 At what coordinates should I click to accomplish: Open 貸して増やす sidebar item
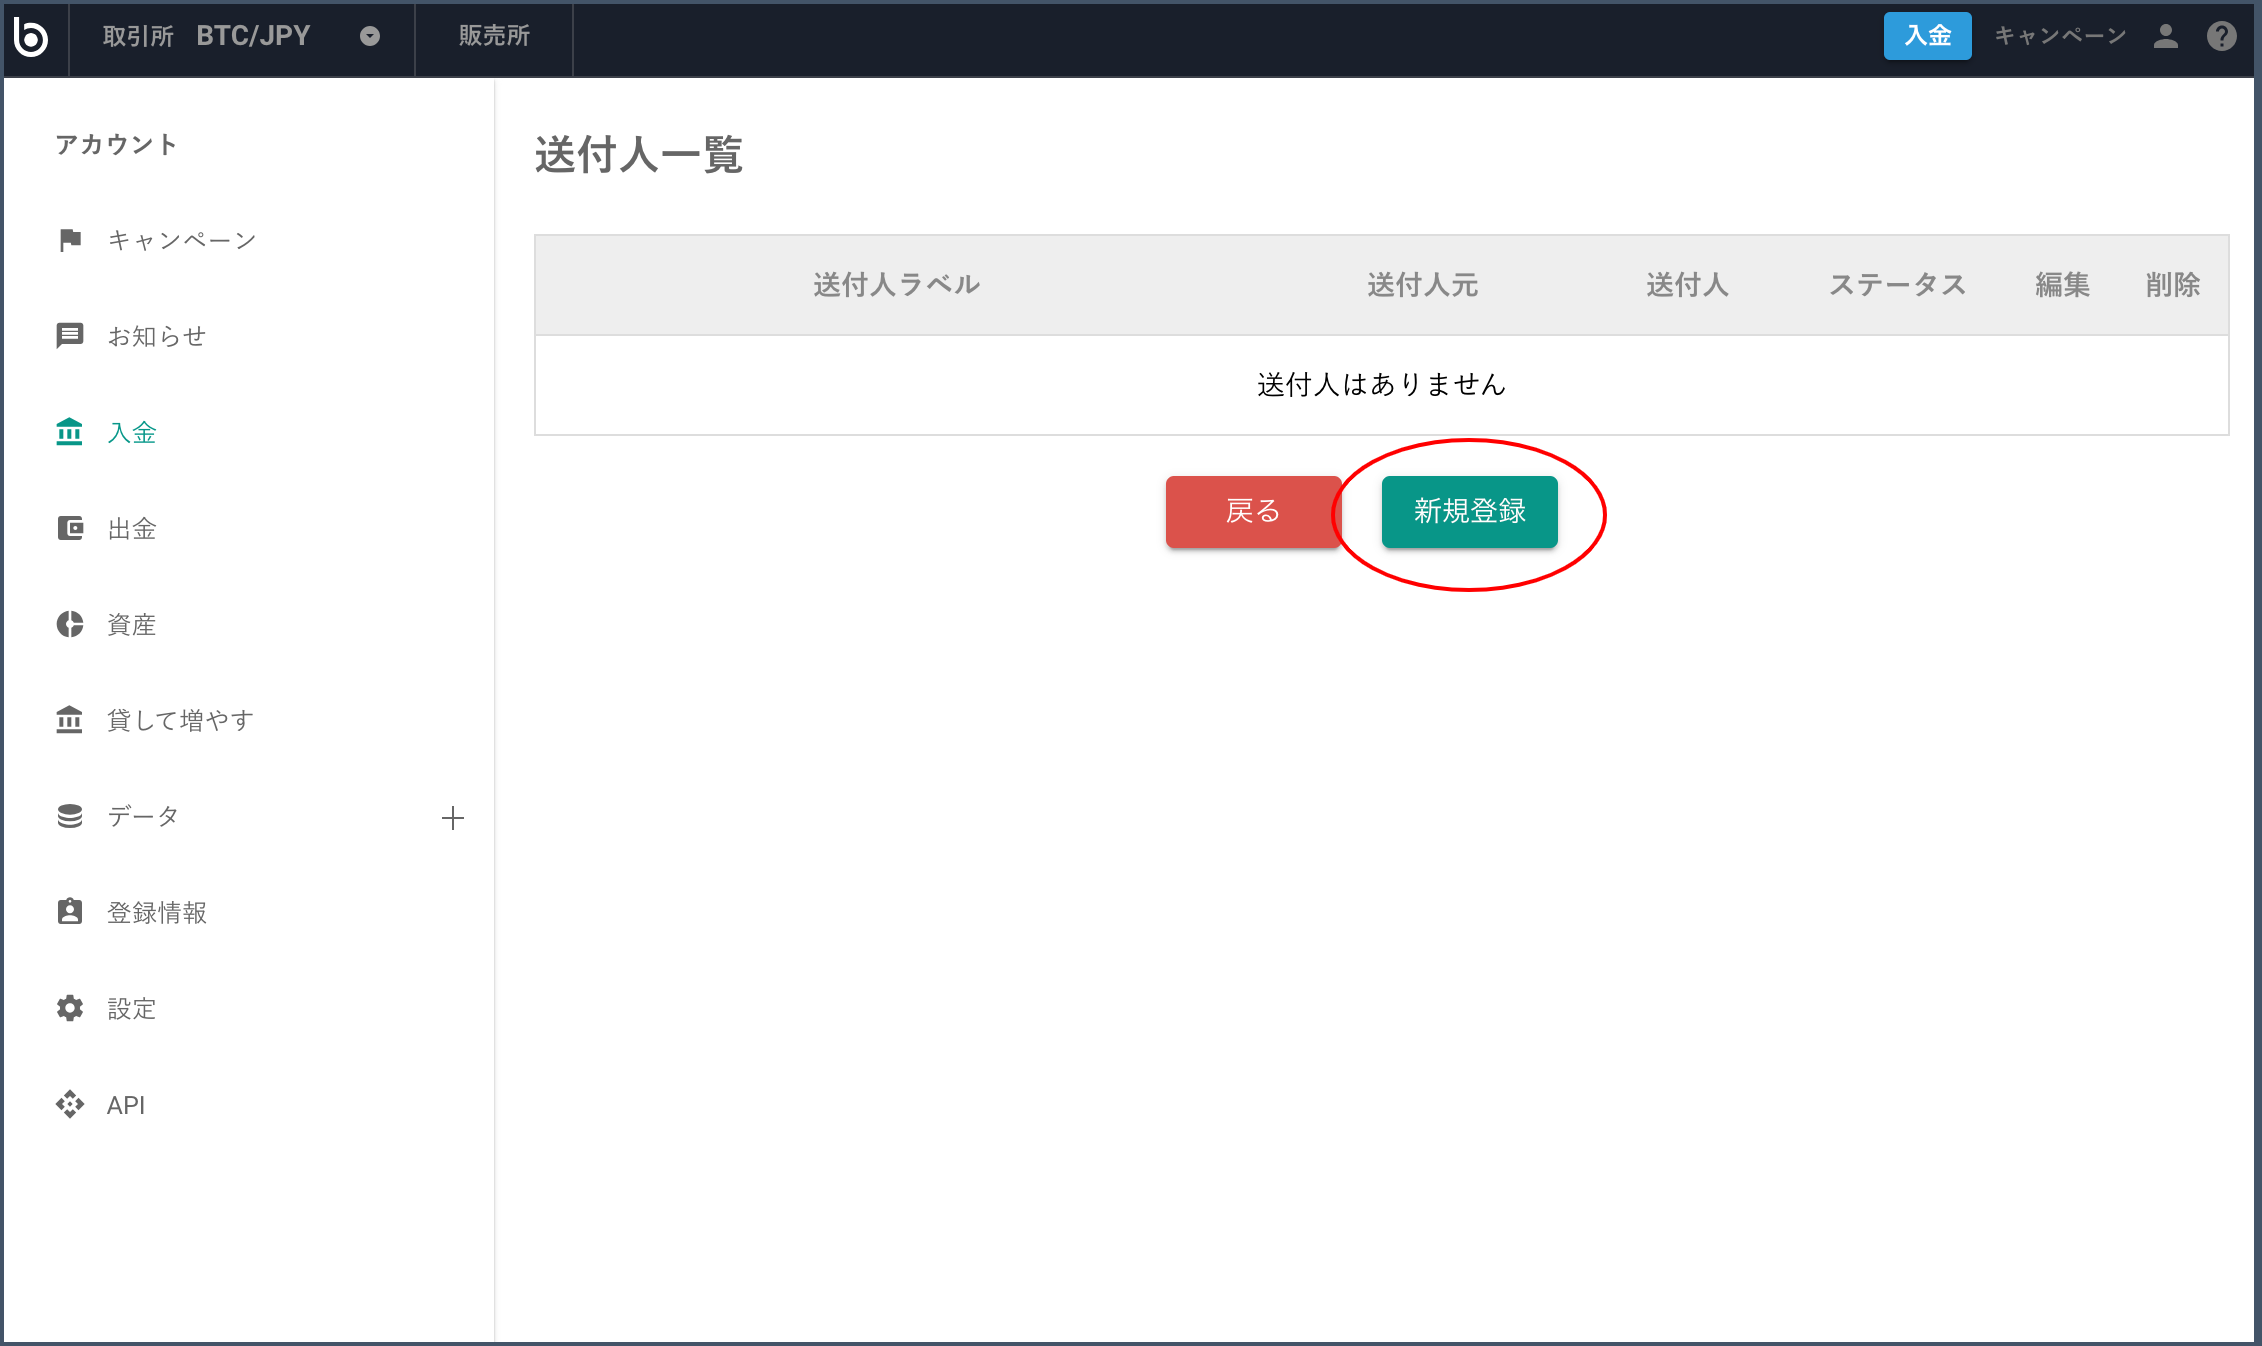pyautogui.click(x=180, y=720)
